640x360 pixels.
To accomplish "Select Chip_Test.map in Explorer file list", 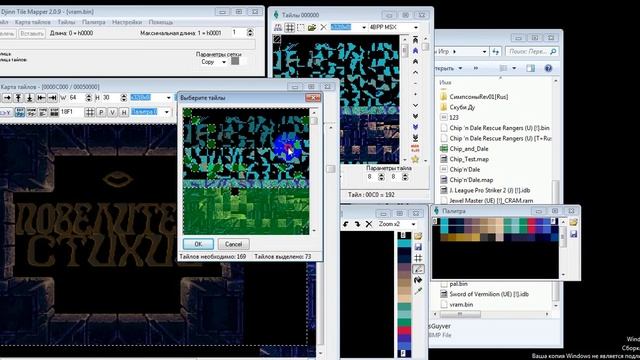I will point(469,159).
